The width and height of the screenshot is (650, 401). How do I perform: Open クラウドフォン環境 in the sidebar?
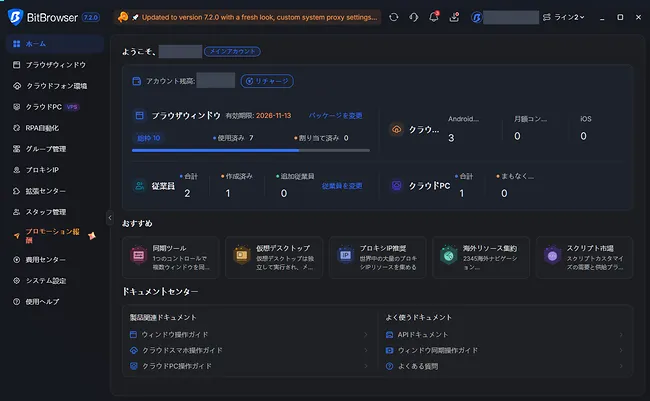click(55, 86)
